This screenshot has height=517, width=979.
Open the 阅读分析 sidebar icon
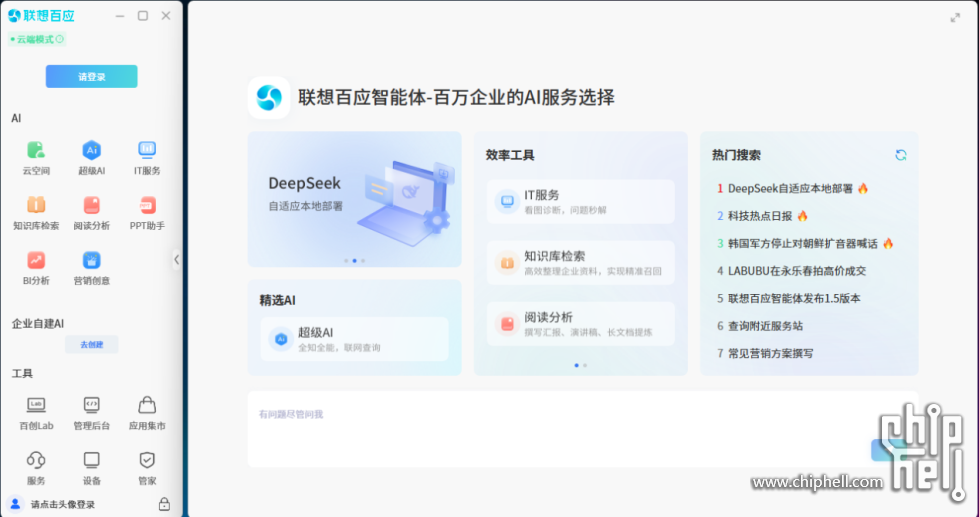coord(92,205)
